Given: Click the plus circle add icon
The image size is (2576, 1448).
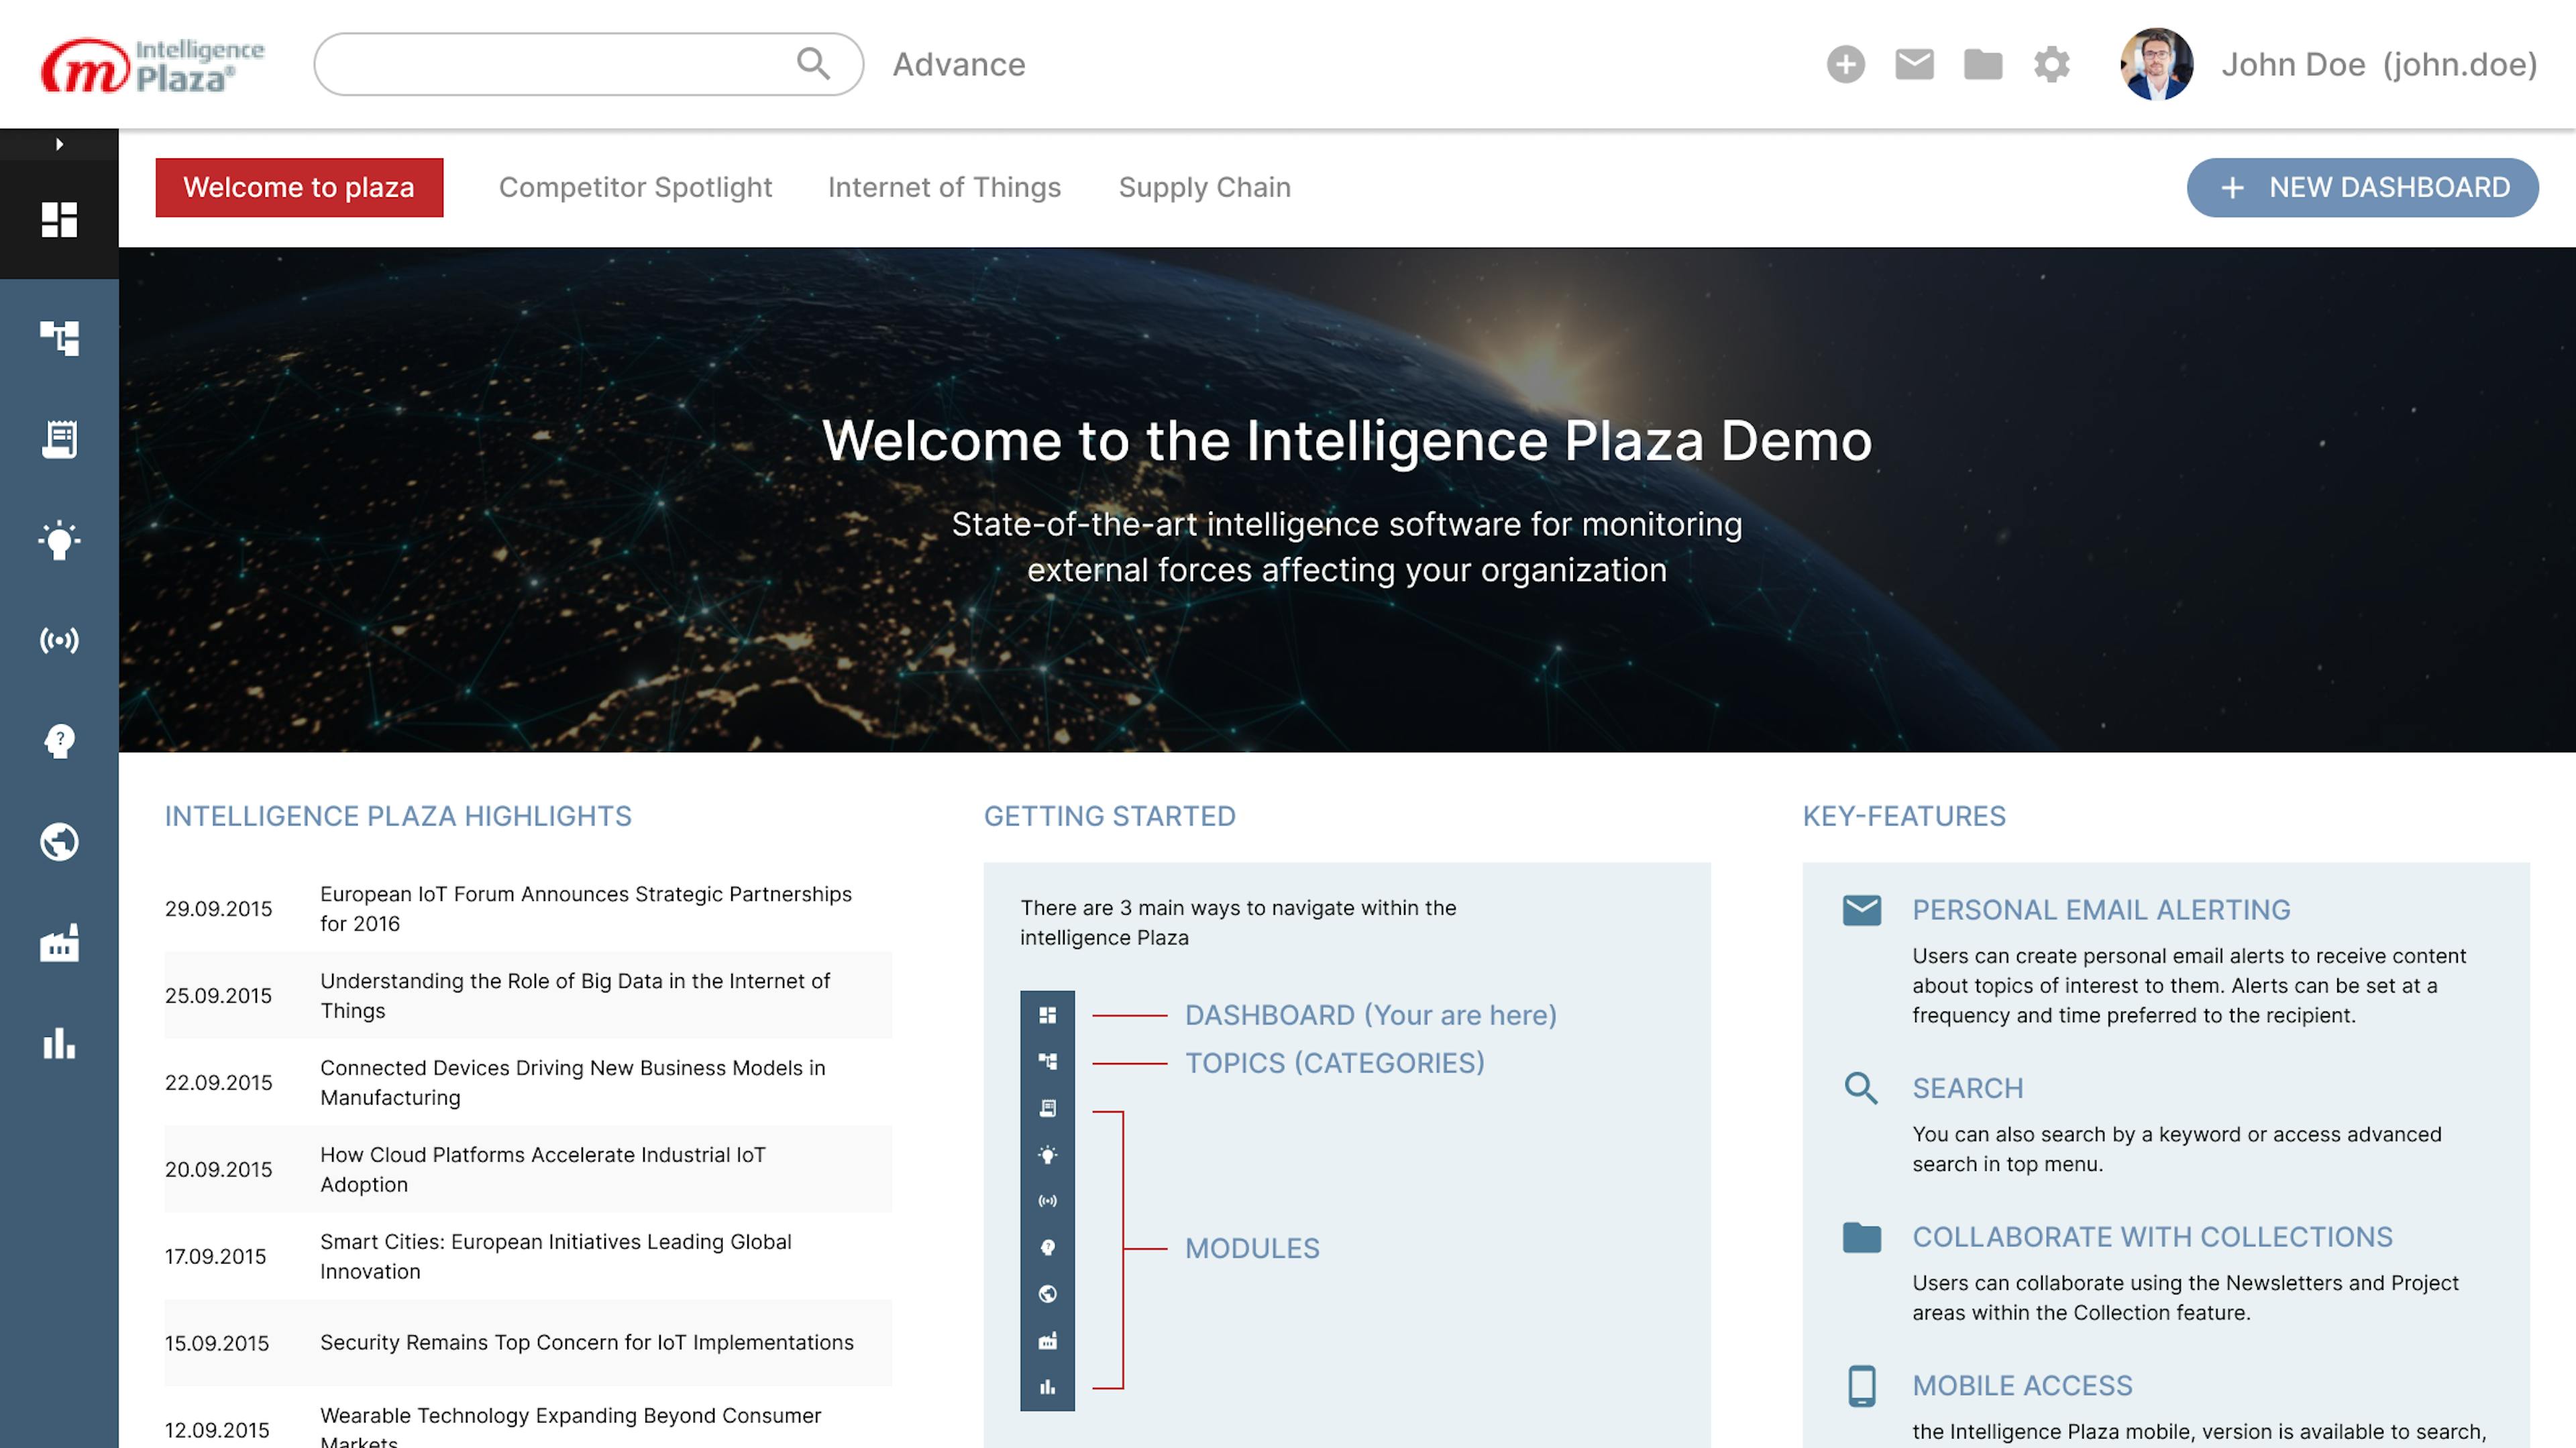Looking at the screenshot, I should pos(1845,64).
